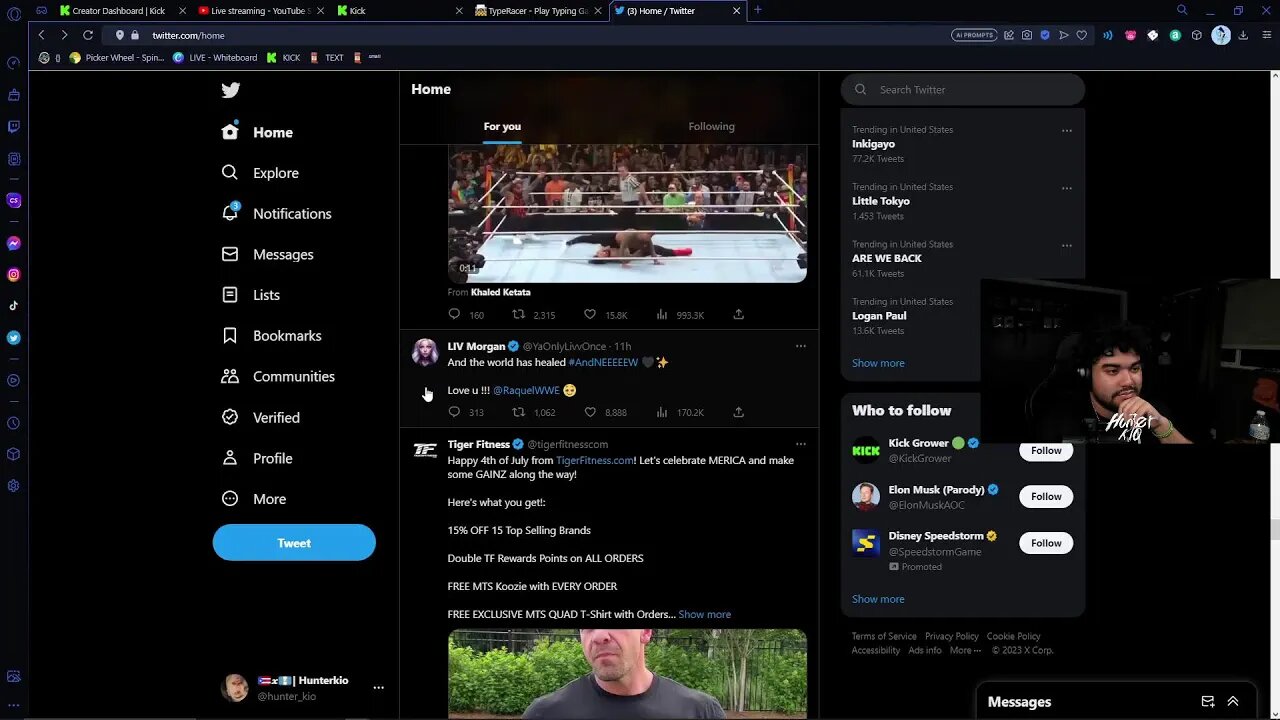
Task: Follow Disney Speedstorm
Action: pyautogui.click(x=1046, y=543)
